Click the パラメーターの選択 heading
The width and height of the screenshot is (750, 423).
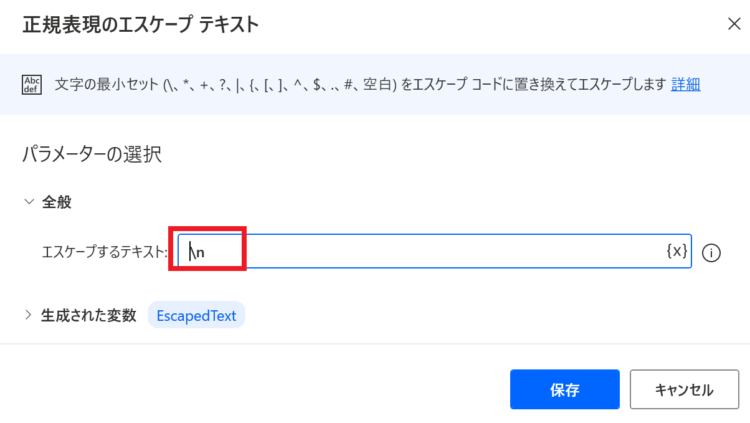92,154
